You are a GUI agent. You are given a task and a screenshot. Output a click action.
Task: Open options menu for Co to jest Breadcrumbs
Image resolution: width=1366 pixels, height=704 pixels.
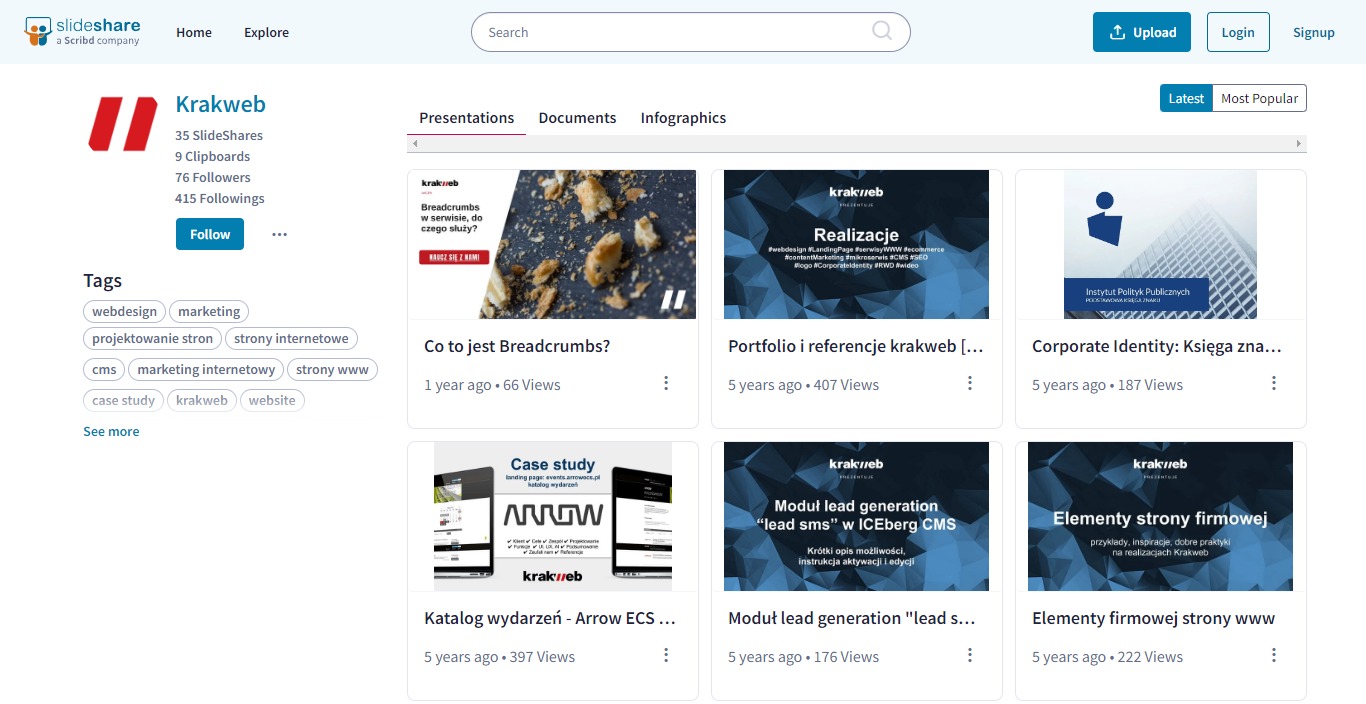(666, 383)
